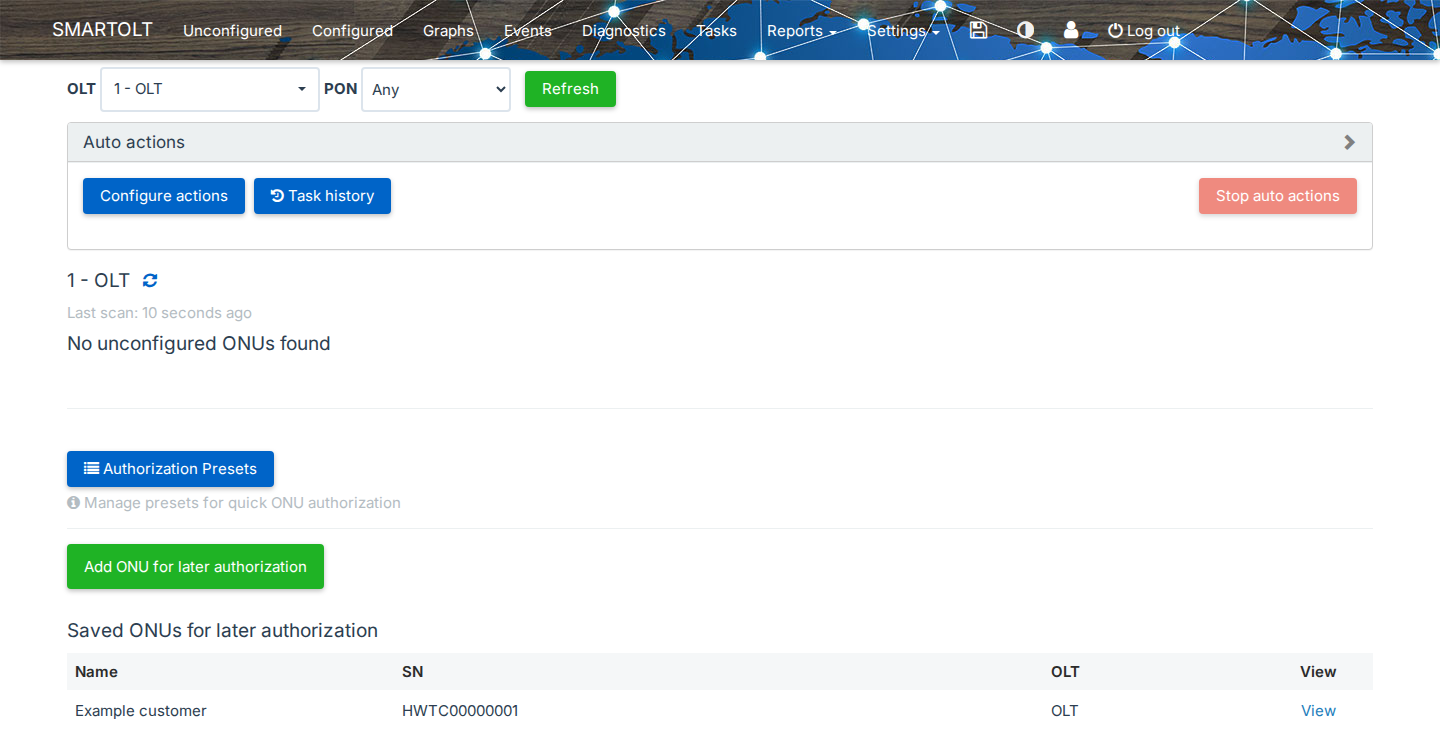Open the user profile icon
Image resolution: width=1440 pixels, height=743 pixels.
(x=1071, y=30)
